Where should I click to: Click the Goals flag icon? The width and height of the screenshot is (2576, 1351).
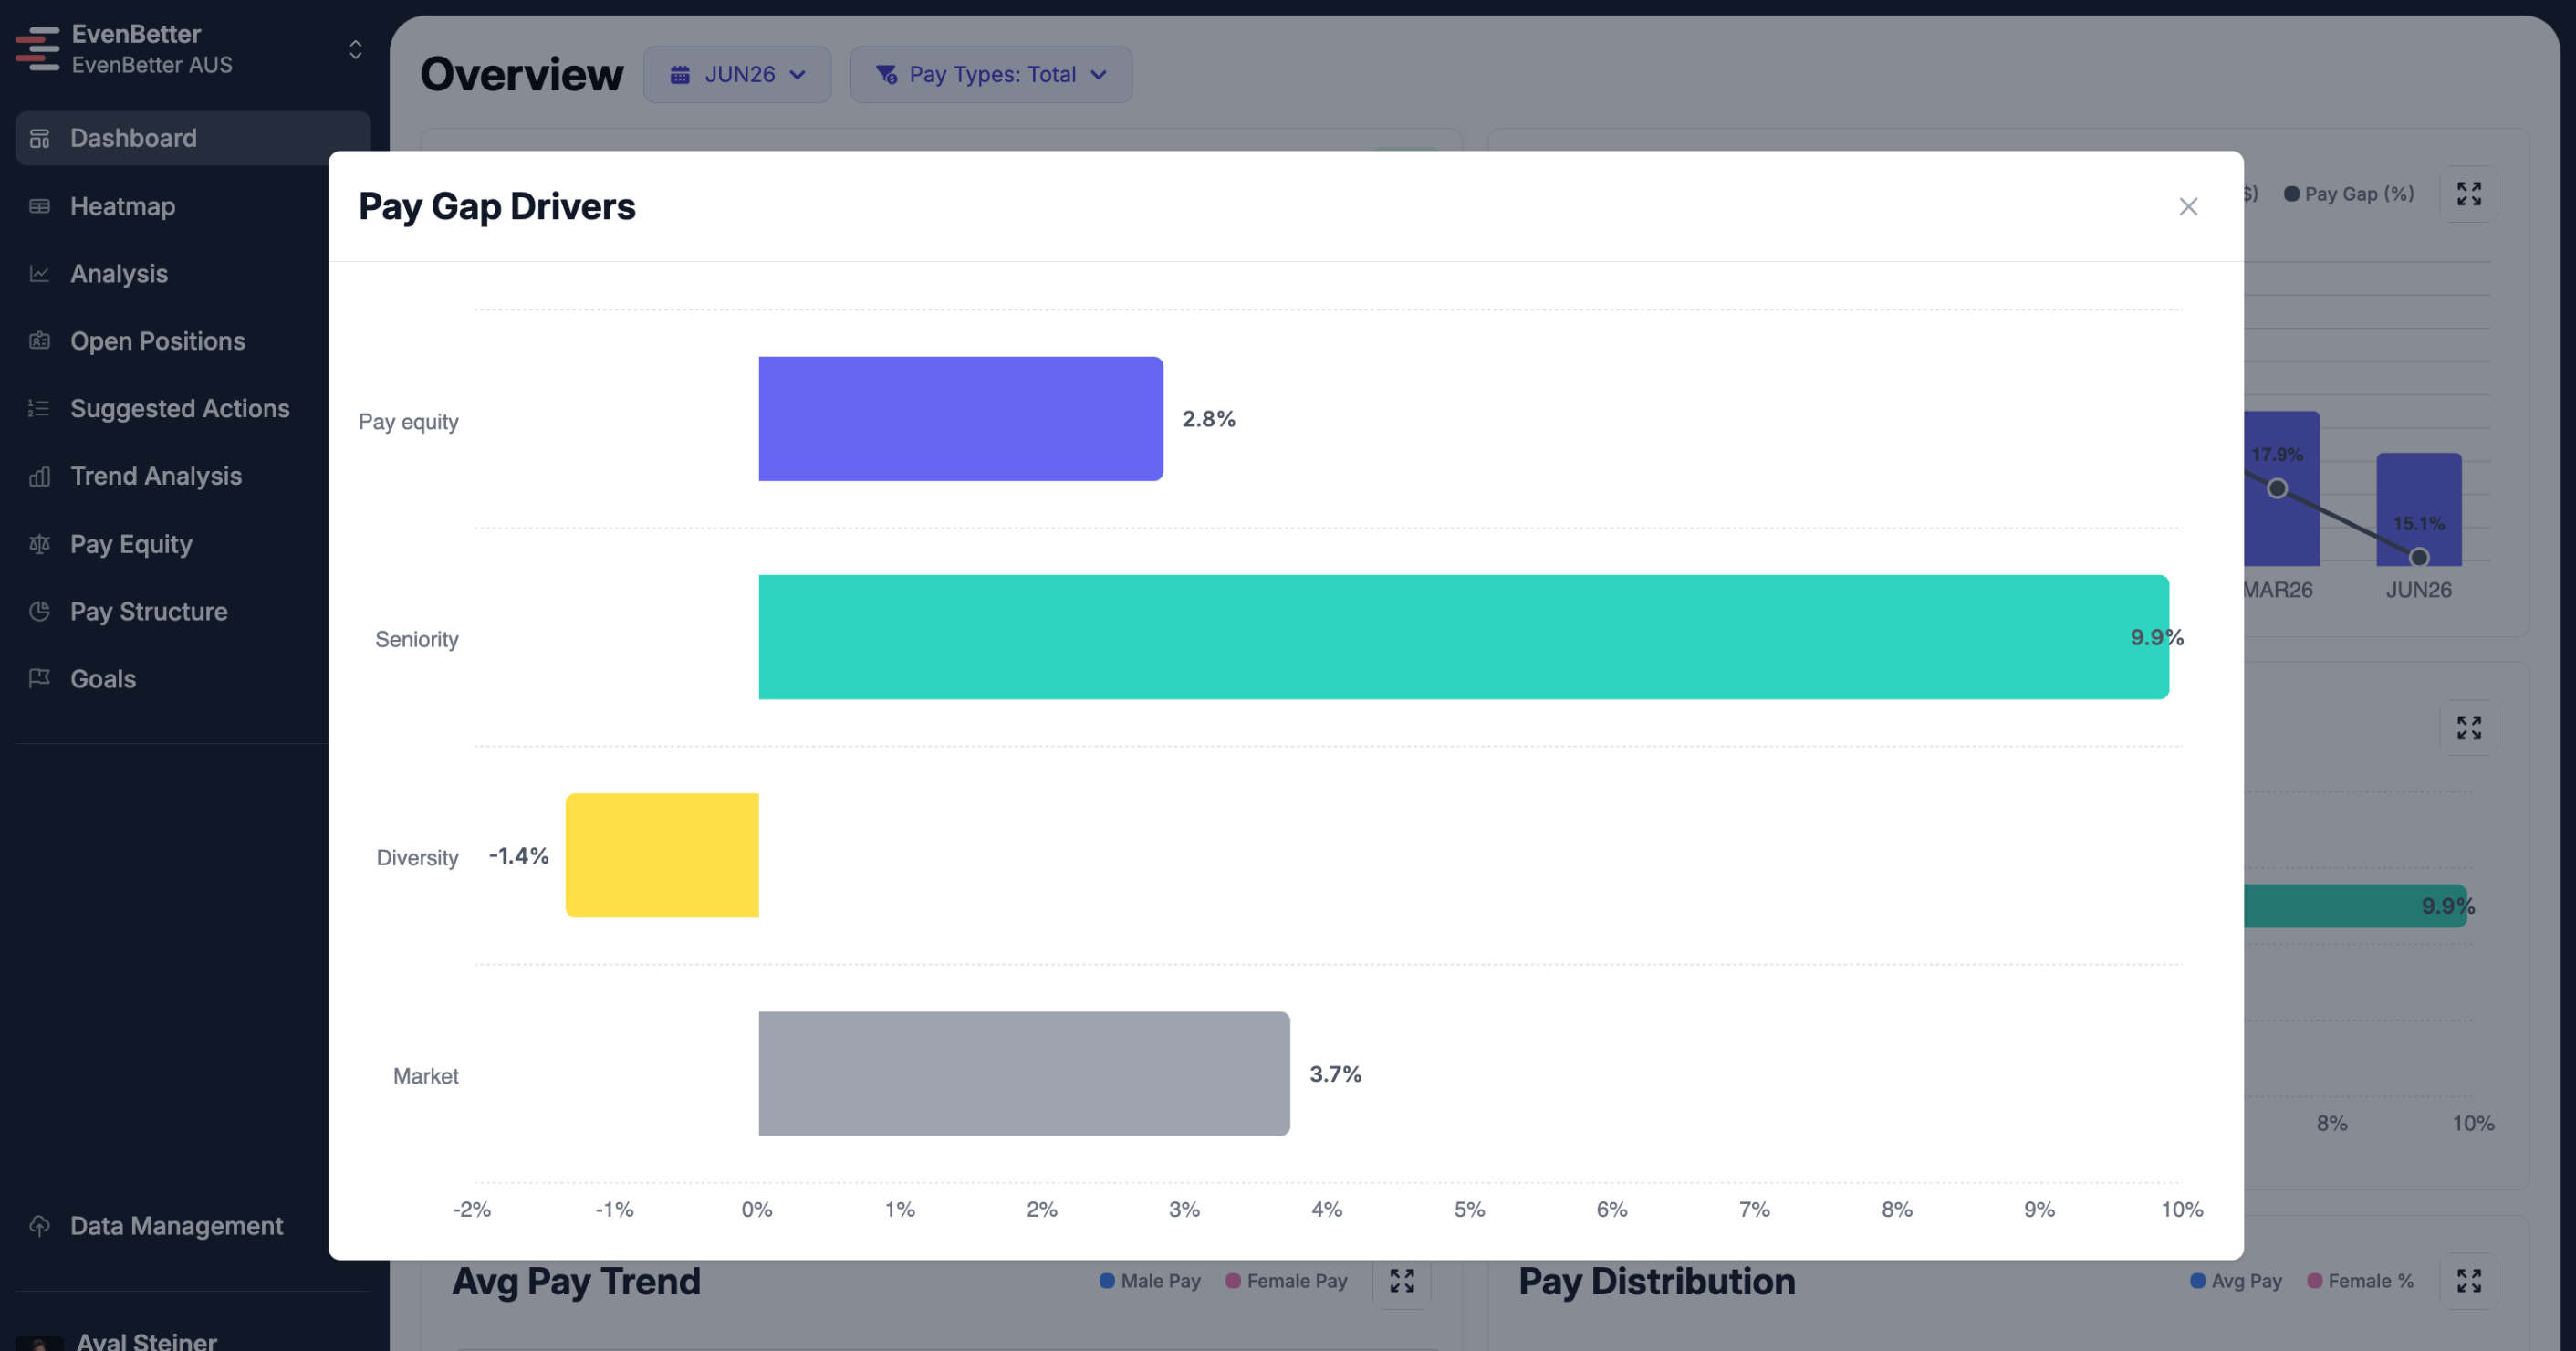tap(40, 678)
